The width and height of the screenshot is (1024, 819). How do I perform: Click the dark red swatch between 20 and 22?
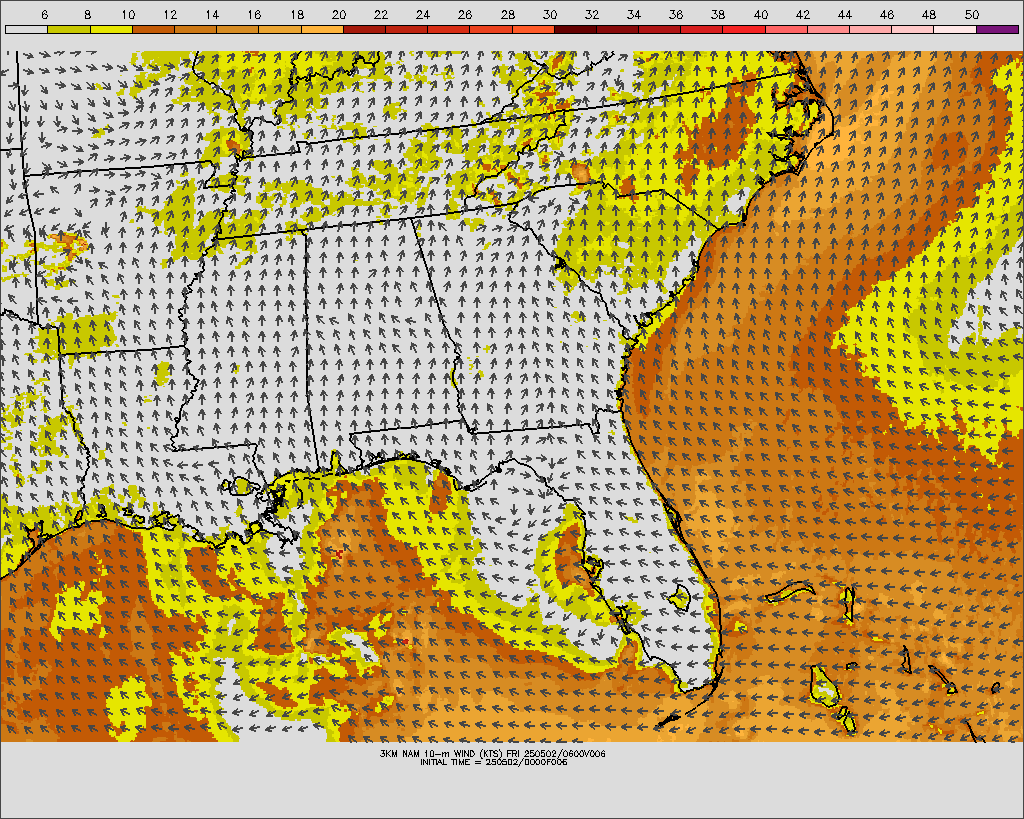[x=364, y=29]
